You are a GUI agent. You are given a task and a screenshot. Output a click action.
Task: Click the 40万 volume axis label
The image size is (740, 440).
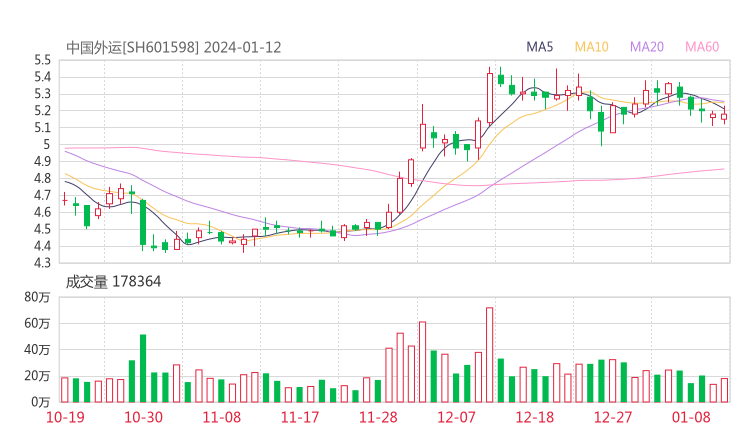[x=37, y=349]
